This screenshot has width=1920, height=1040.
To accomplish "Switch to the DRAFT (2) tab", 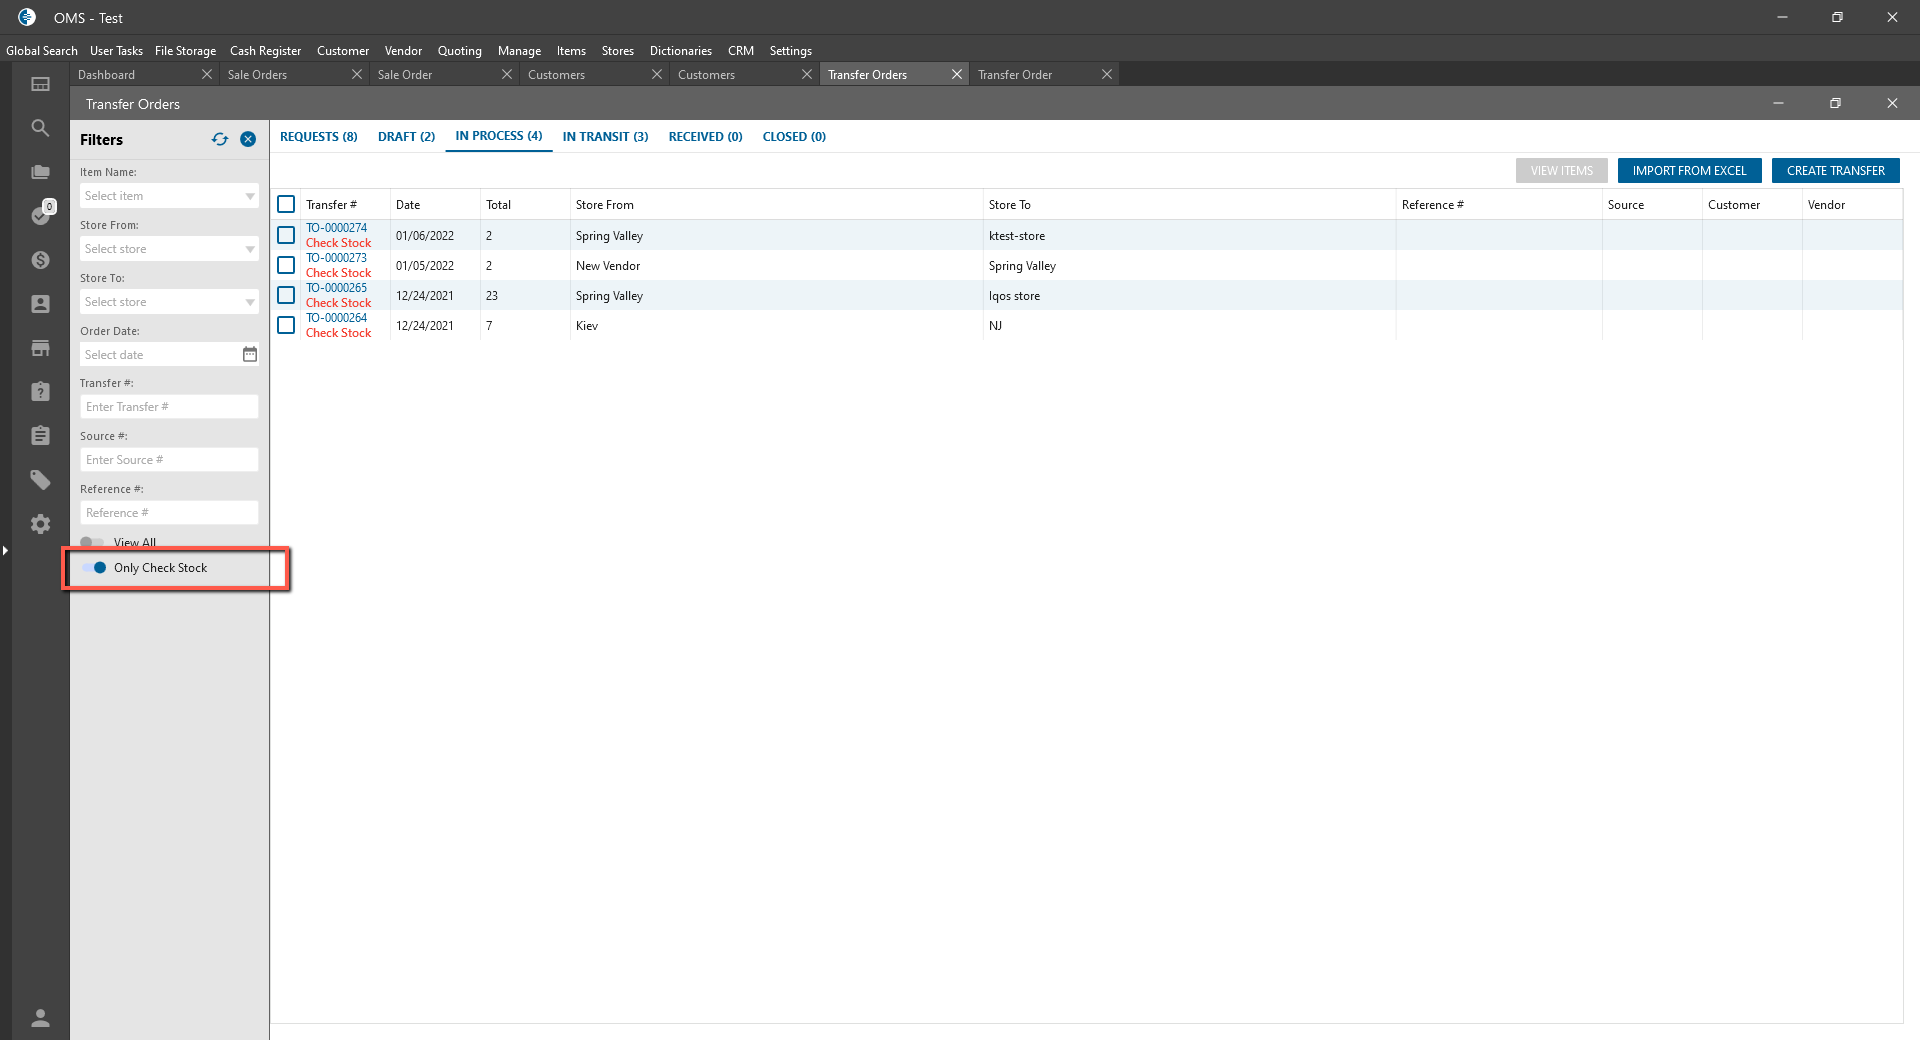I will [406, 137].
